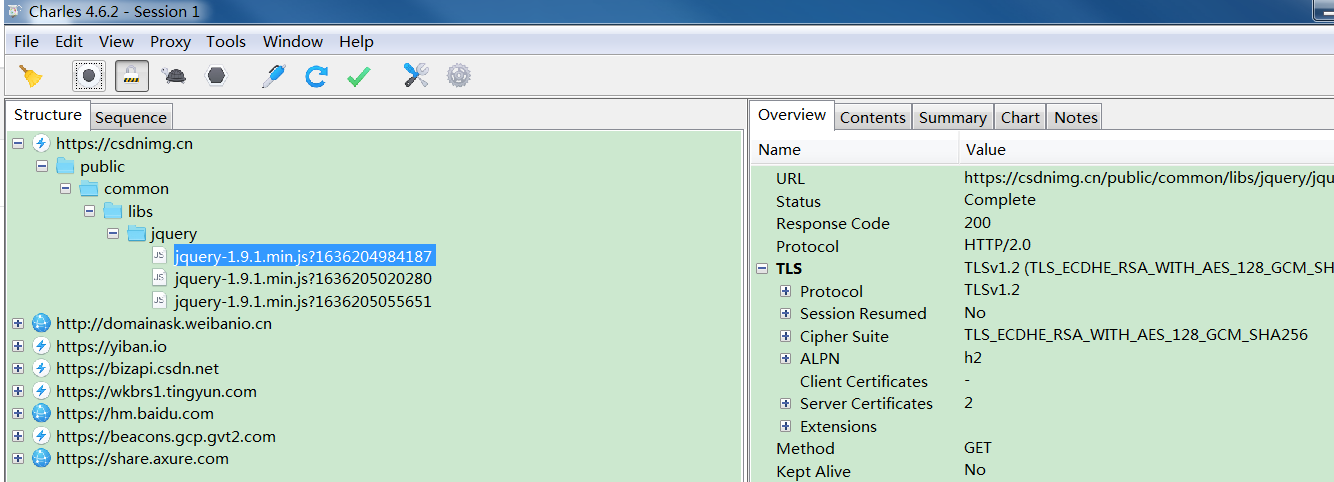Viewport: 1334px width, 482px height.
Task: Open the settings gear icon
Action: [x=458, y=76]
